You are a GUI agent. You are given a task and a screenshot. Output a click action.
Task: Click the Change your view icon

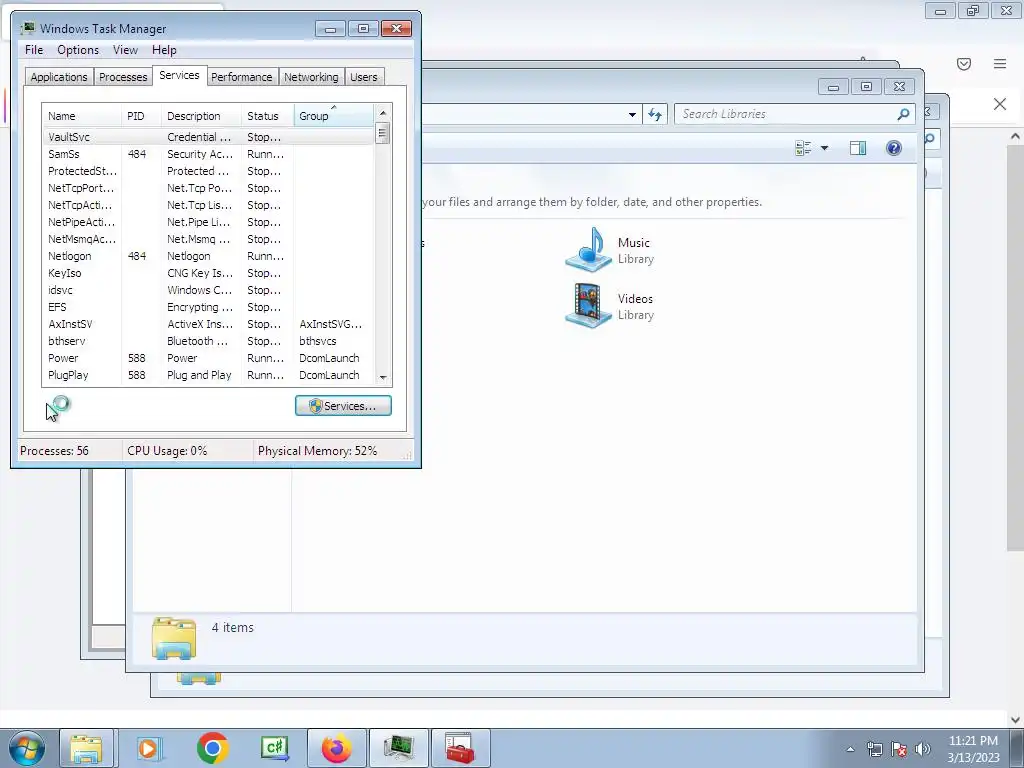click(803, 148)
